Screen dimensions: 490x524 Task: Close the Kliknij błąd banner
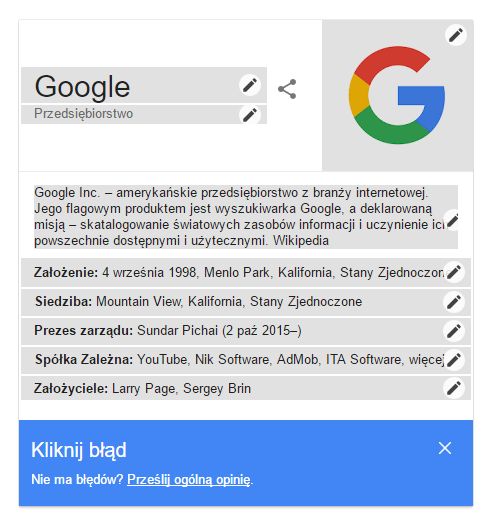pos(445,448)
